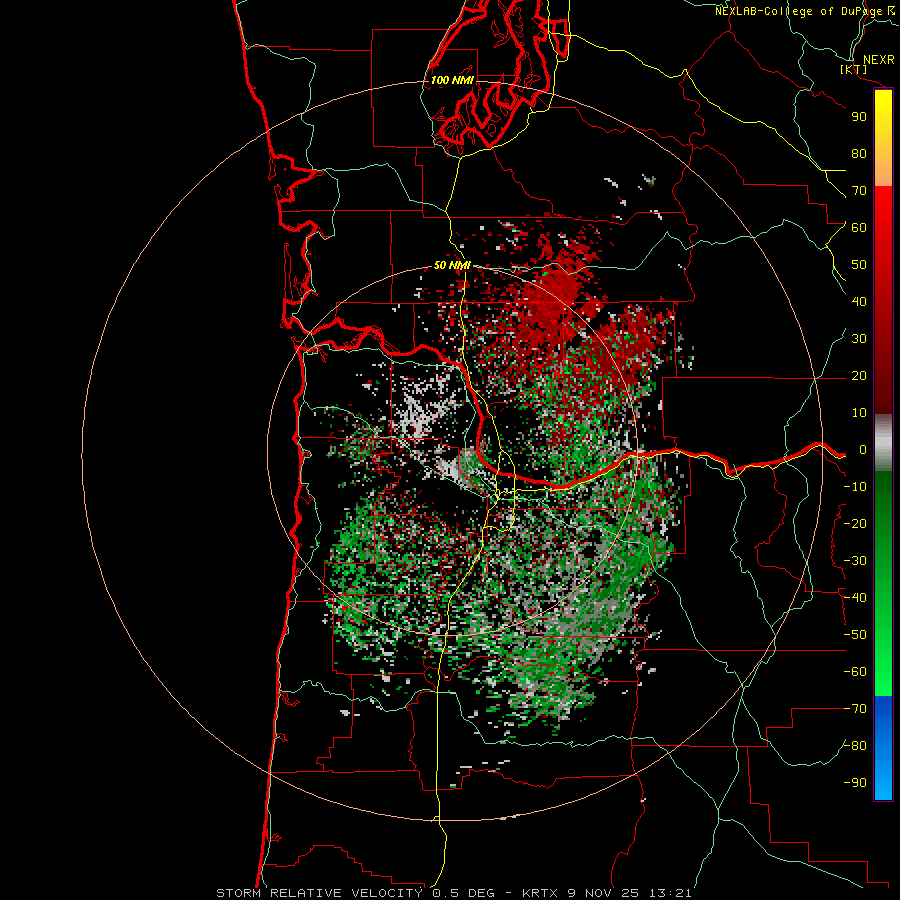Screen dimensions: 900x900
Task: Click the [KT] units label
Action: (853, 70)
